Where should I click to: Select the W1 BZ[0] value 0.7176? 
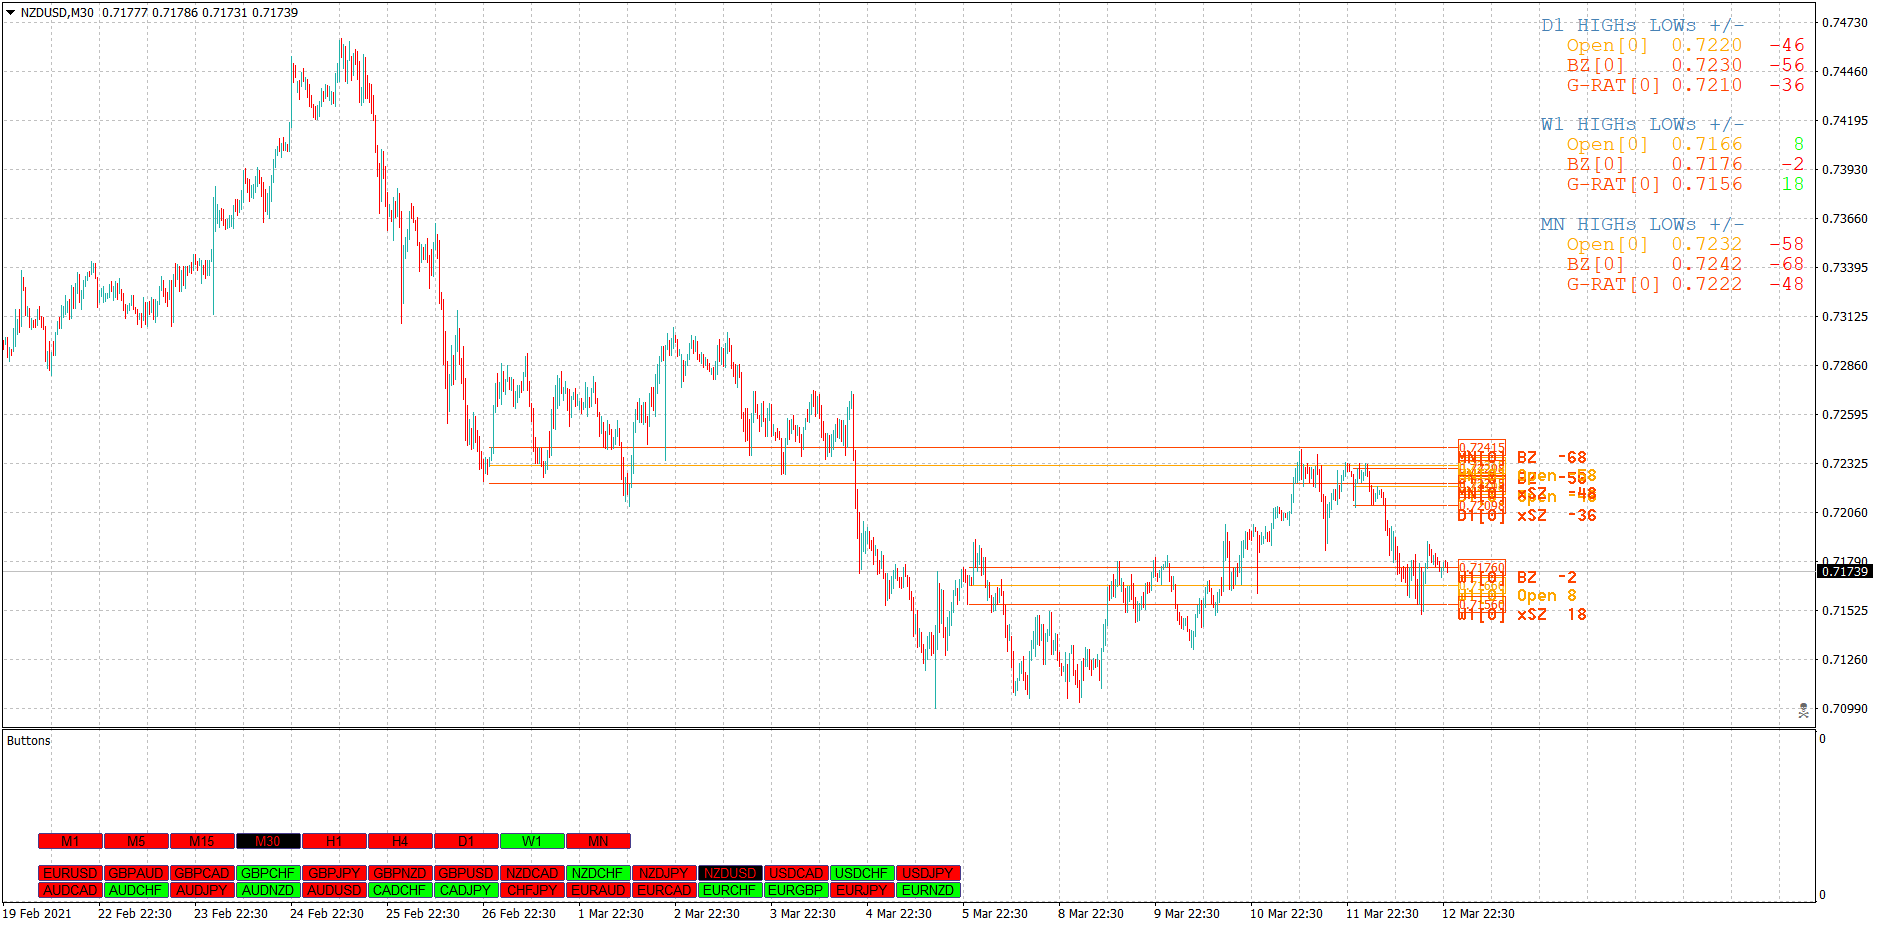(x=1707, y=164)
